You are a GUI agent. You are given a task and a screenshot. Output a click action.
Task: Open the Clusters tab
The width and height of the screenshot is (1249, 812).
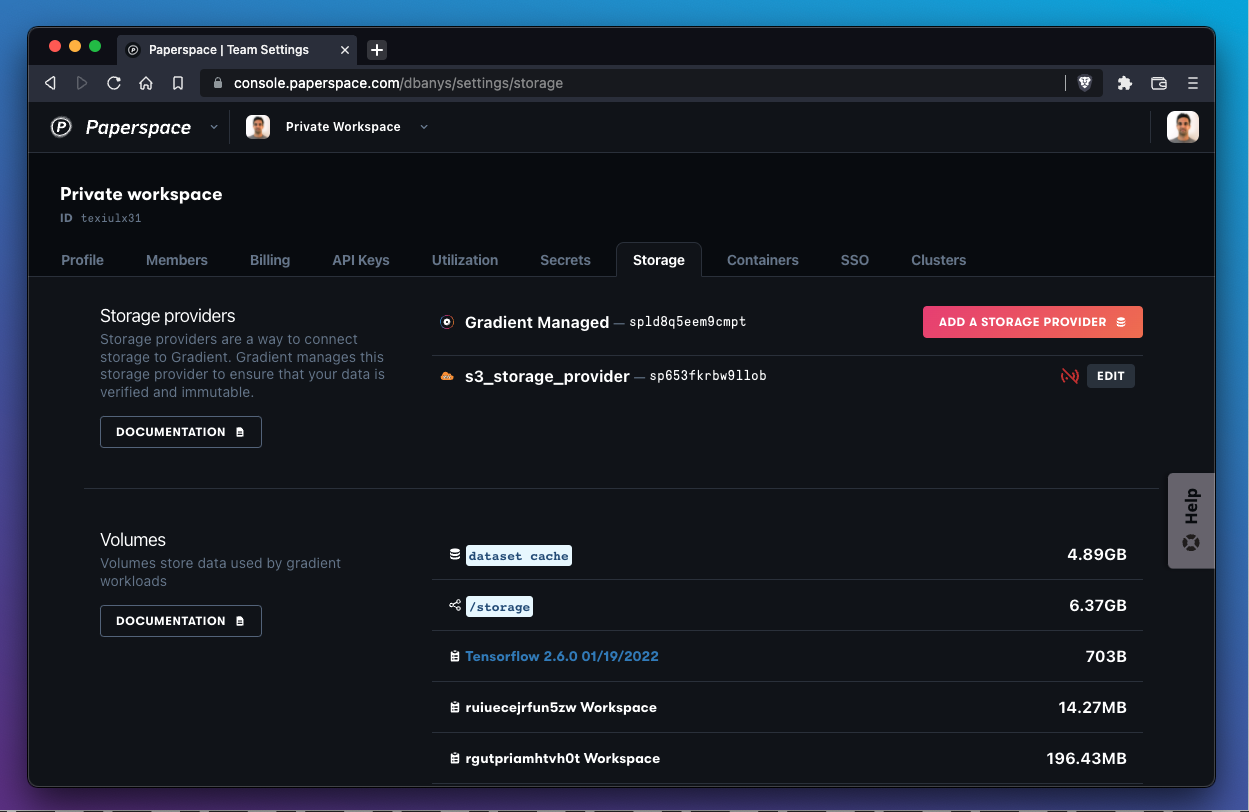click(939, 260)
